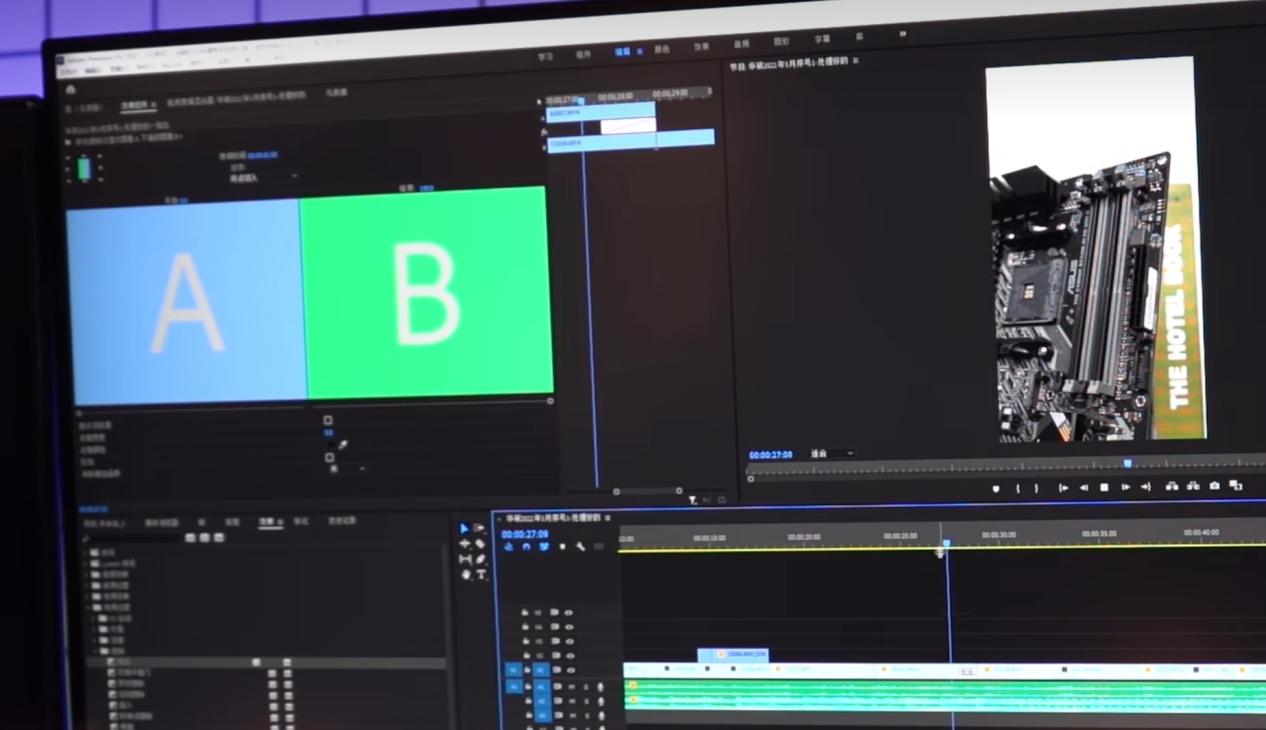Open the Color workspace tab
1266x730 pixels.
(x=662, y=50)
